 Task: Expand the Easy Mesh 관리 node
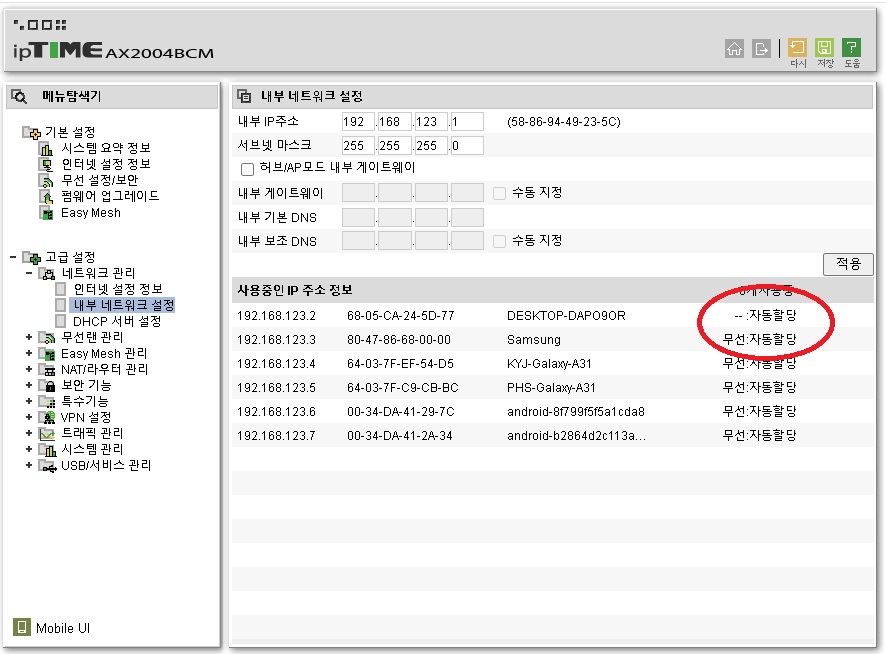coord(29,353)
